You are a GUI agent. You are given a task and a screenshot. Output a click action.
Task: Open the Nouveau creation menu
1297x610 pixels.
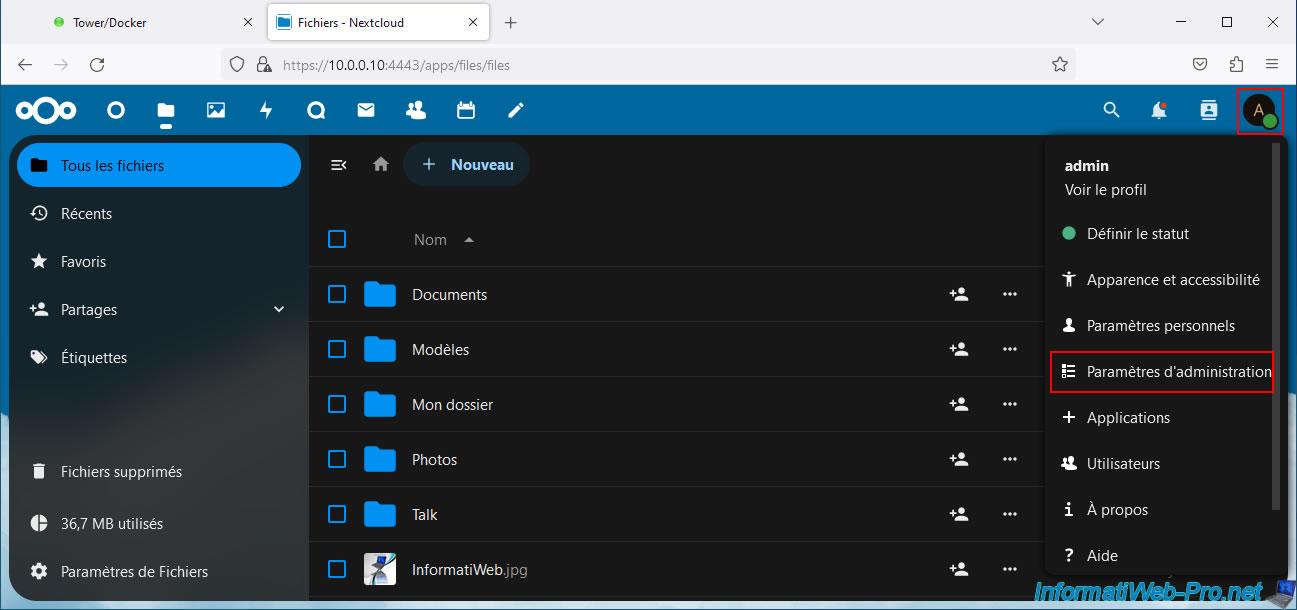[467, 165]
